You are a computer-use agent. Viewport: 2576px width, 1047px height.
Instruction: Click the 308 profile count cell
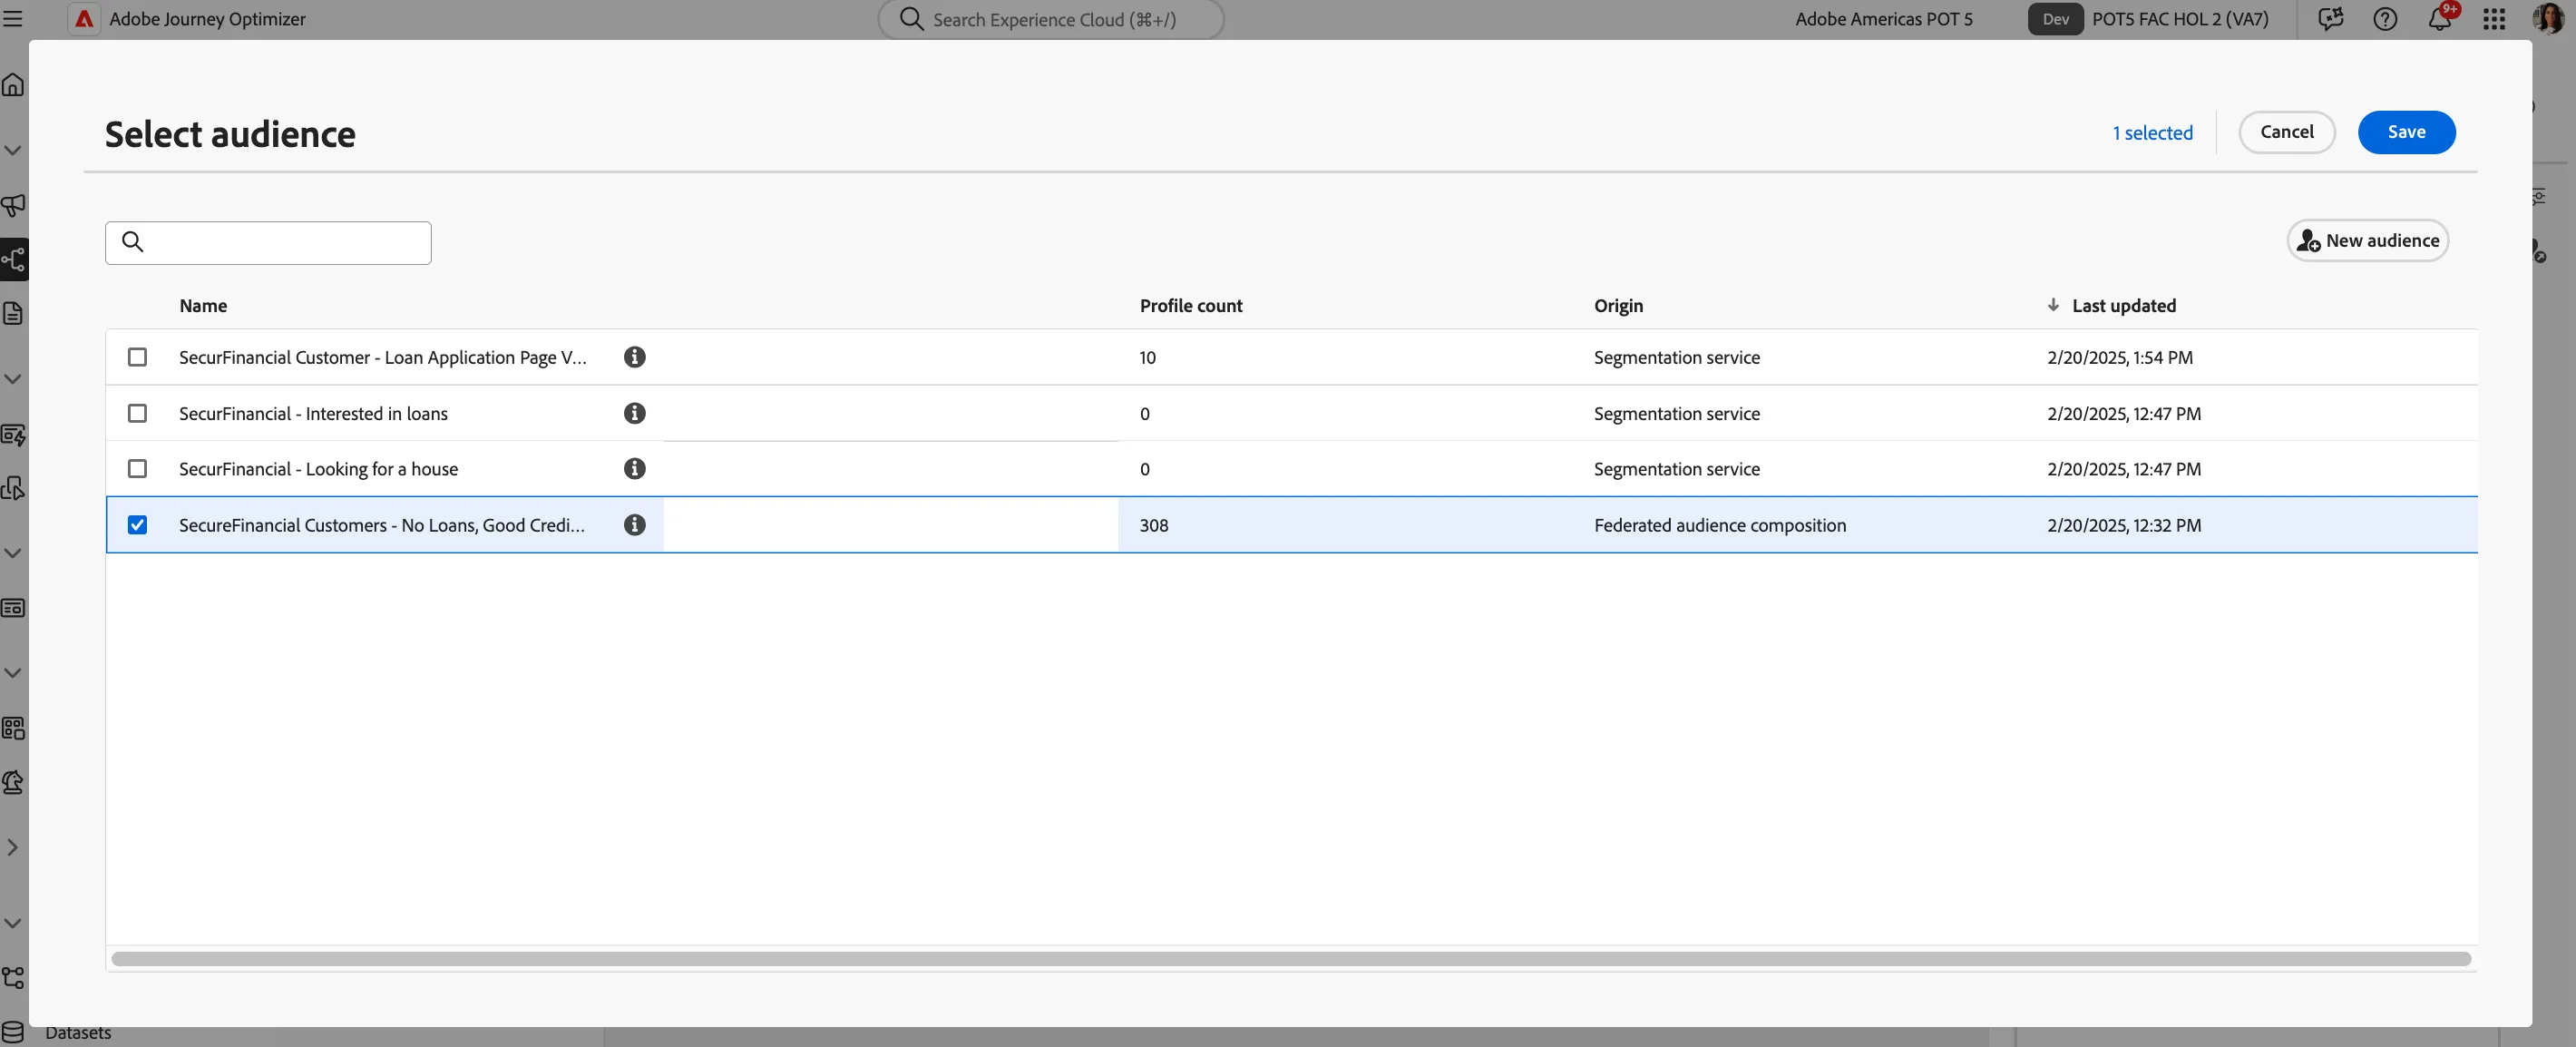point(1153,524)
